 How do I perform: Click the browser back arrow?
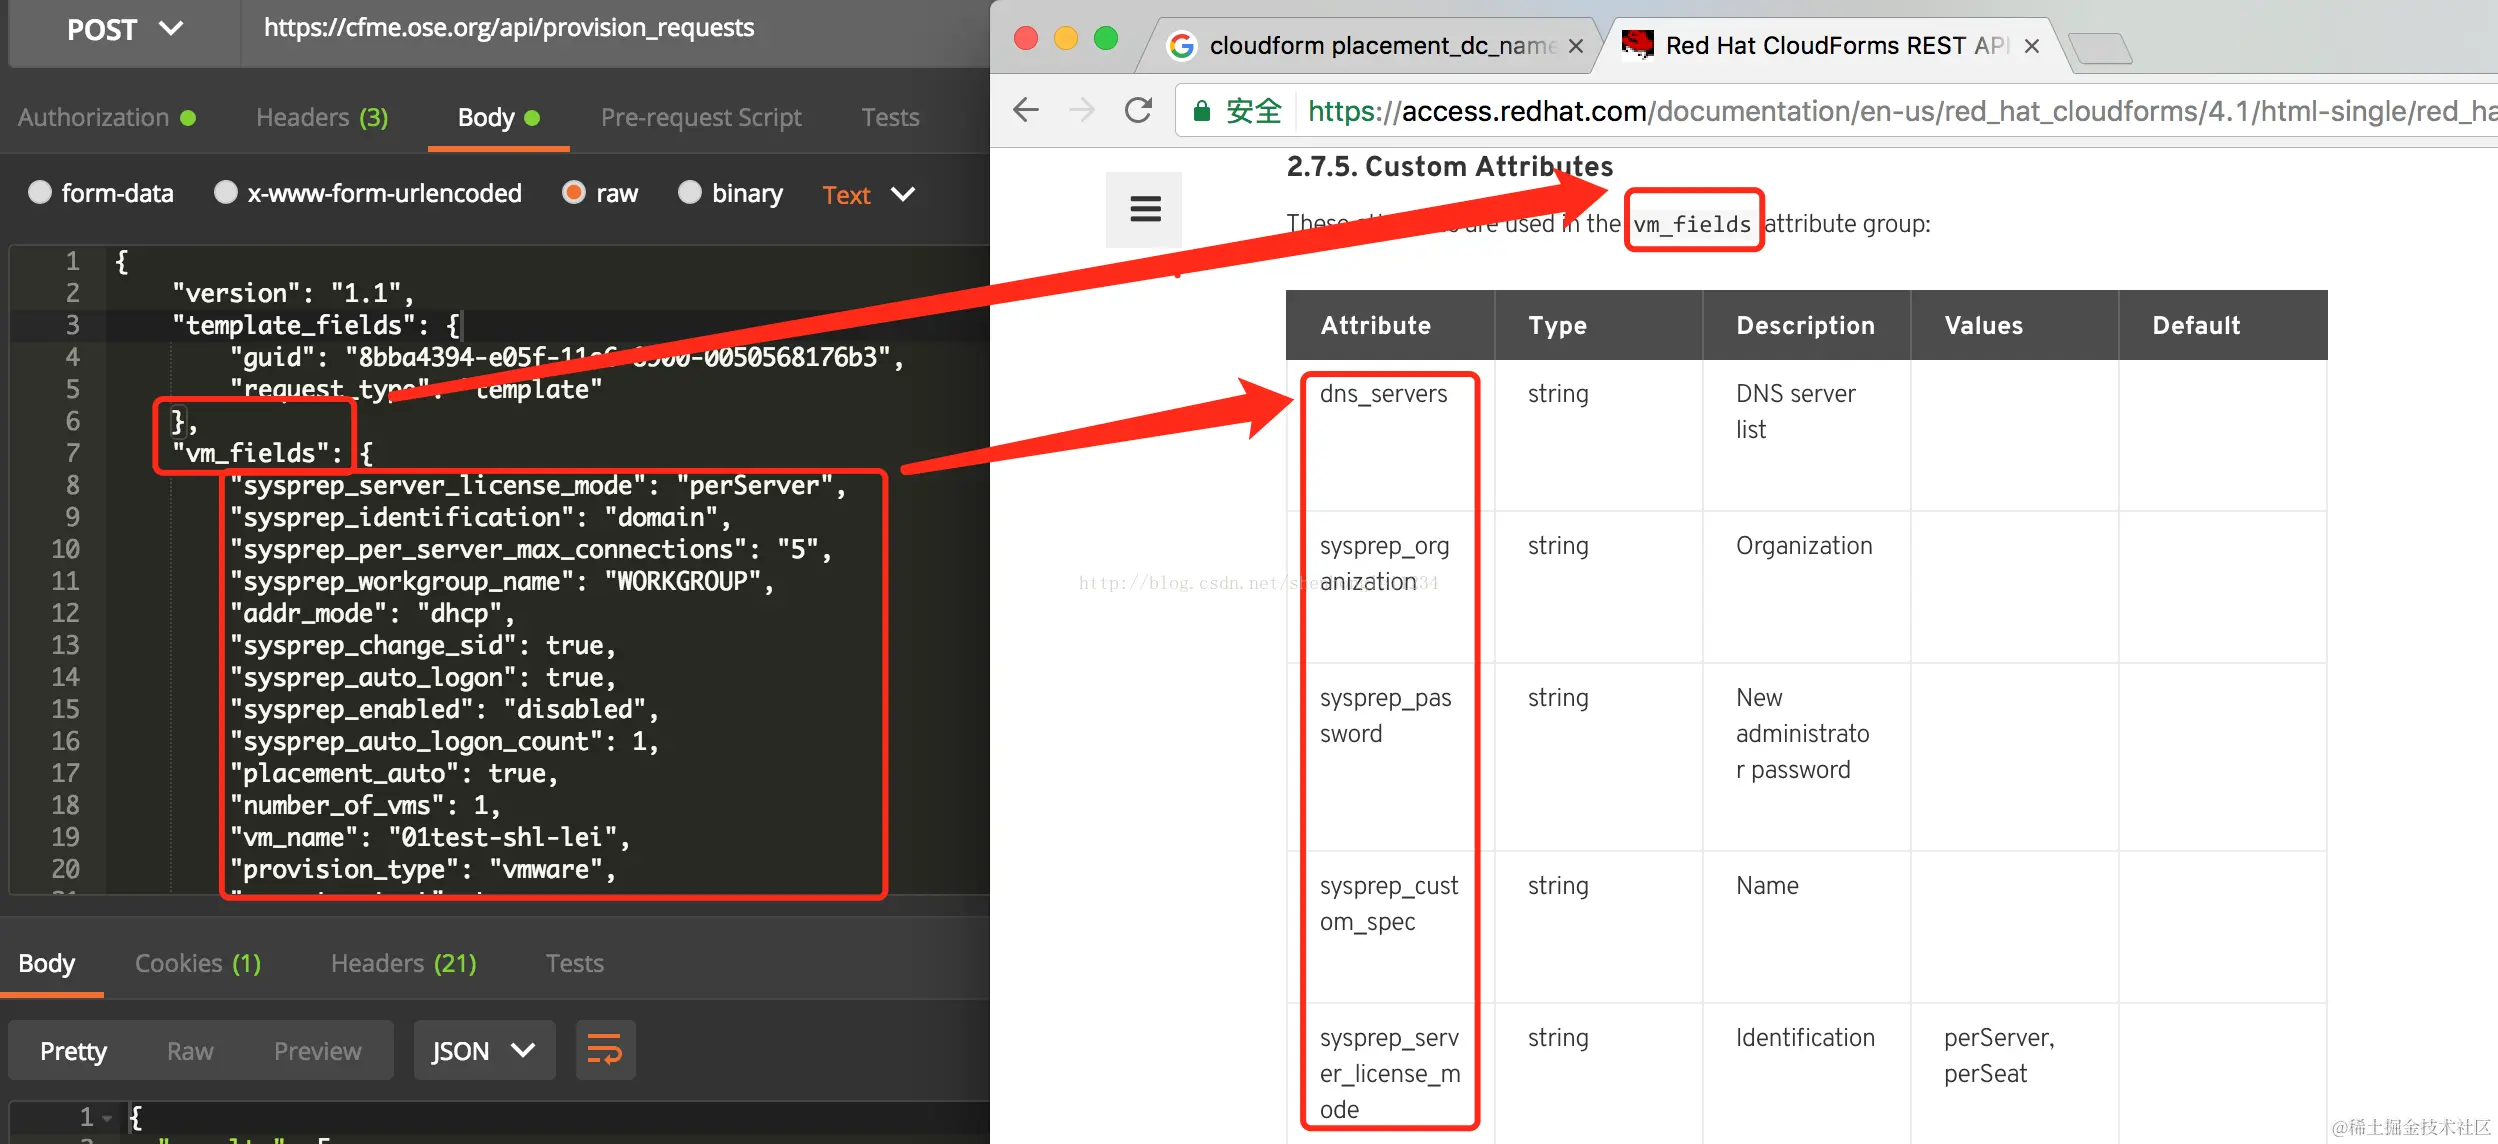(1026, 110)
